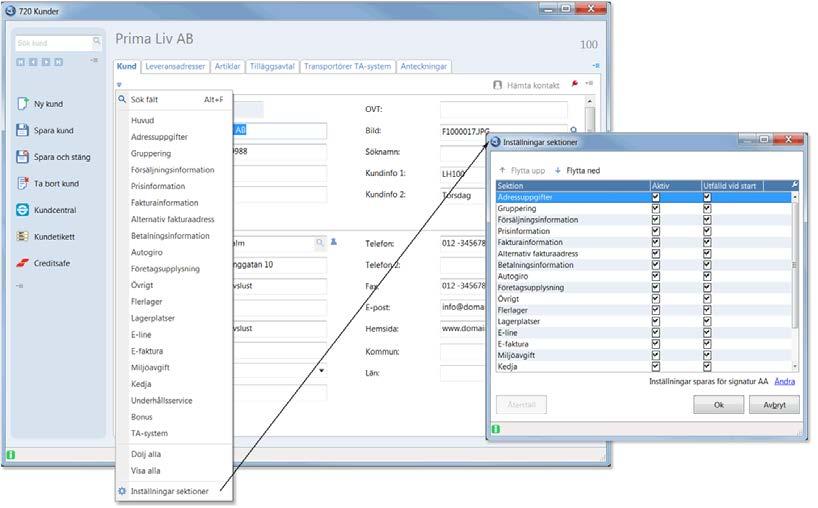Click into the Sök kund field
The image size is (818, 508).
(54, 43)
